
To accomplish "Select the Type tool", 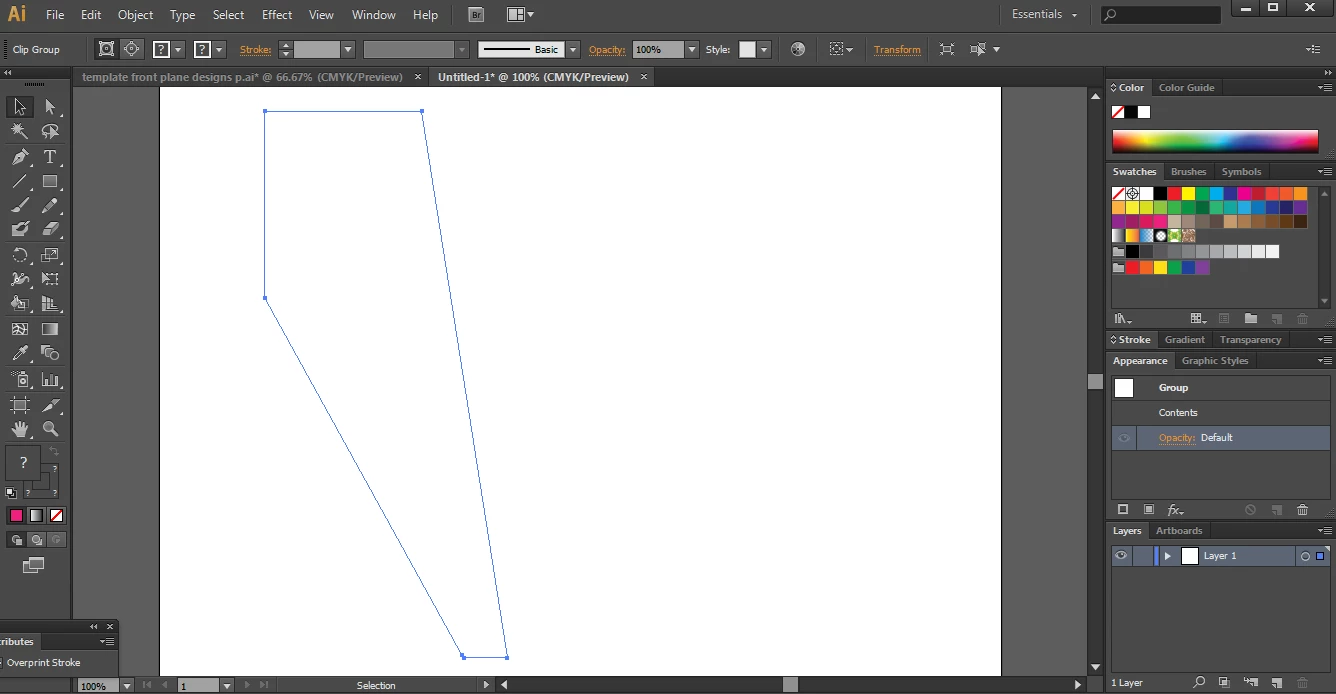I will pos(50,157).
